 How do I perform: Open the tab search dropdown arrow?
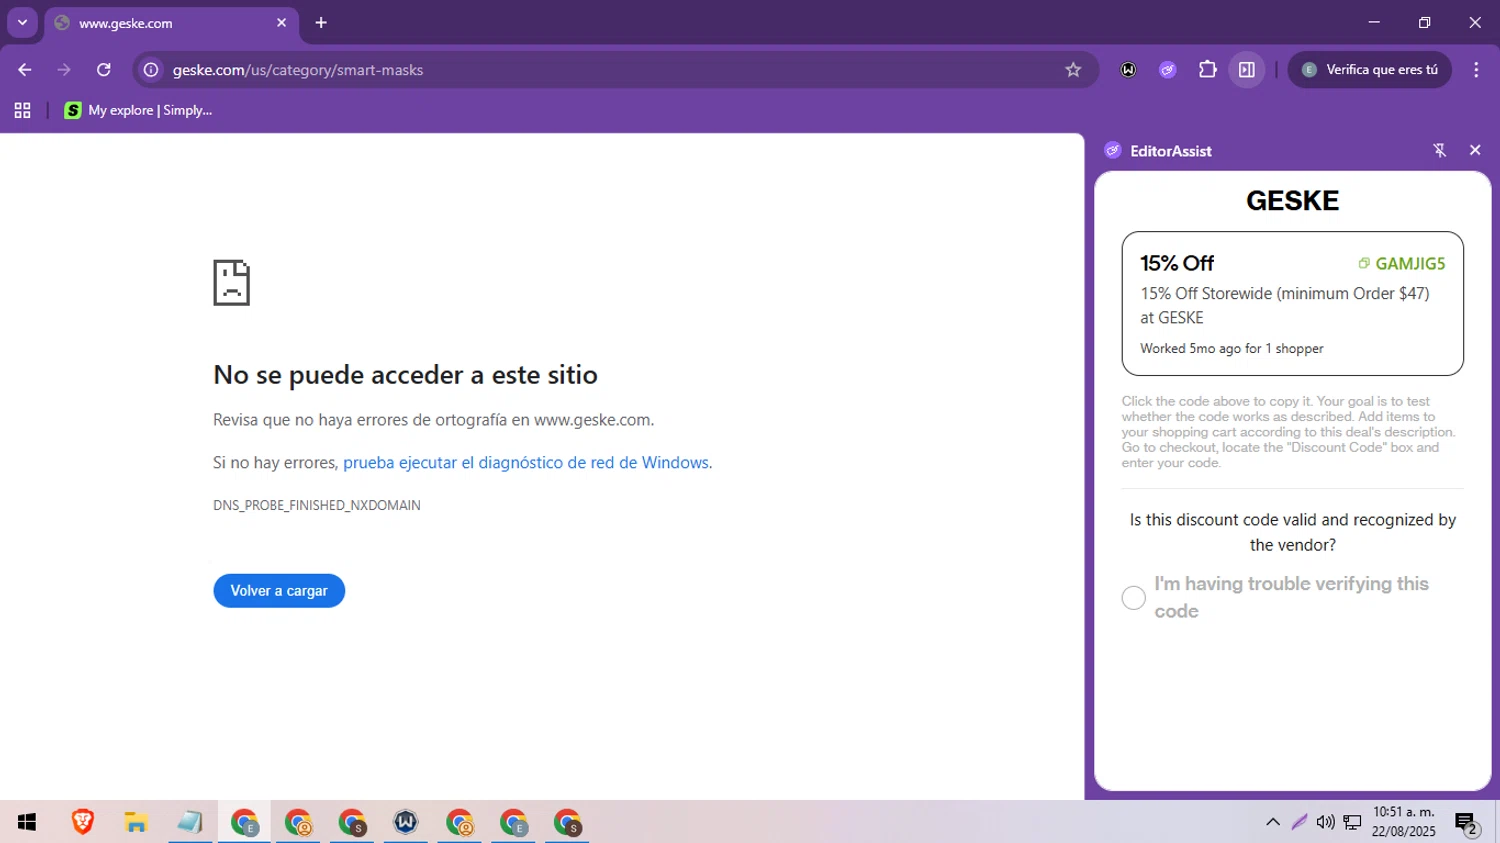click(x=22, y=22)
